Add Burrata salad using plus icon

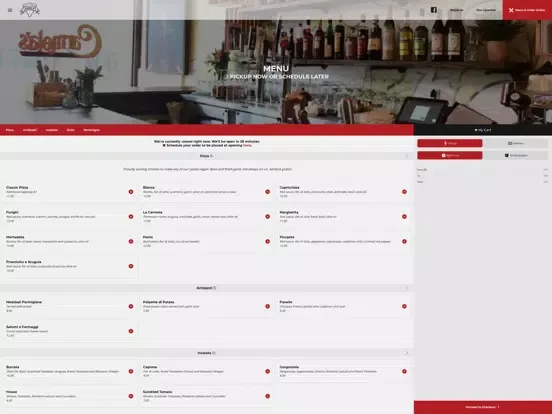[131, 371]
